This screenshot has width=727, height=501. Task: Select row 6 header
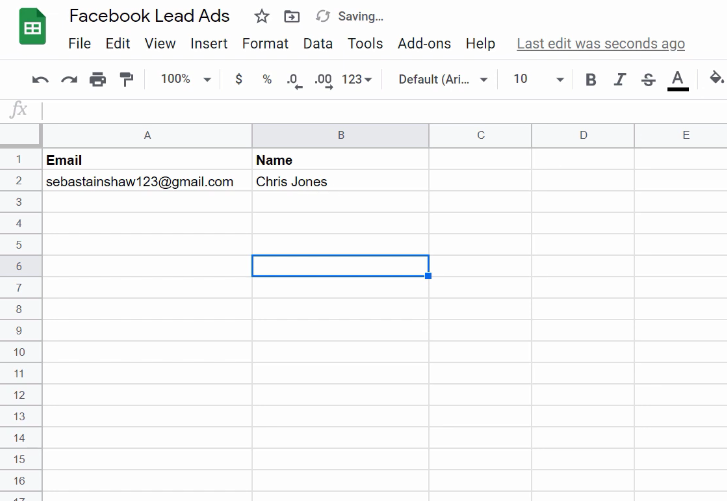point(20,266)
